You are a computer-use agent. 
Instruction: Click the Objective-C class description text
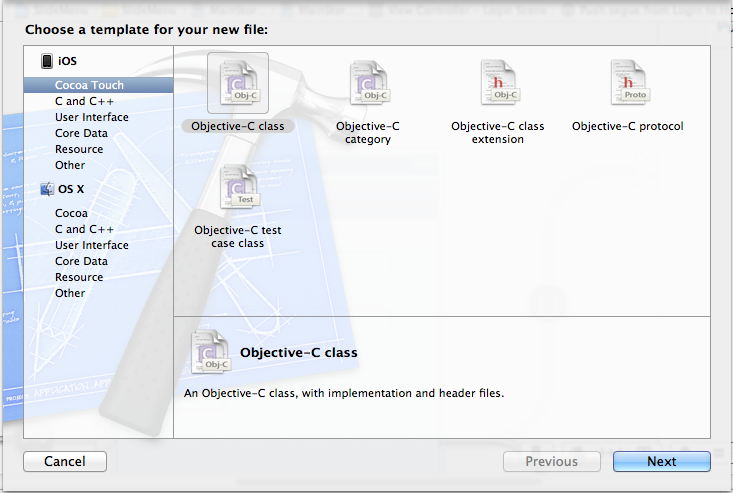tap(344, 393)
